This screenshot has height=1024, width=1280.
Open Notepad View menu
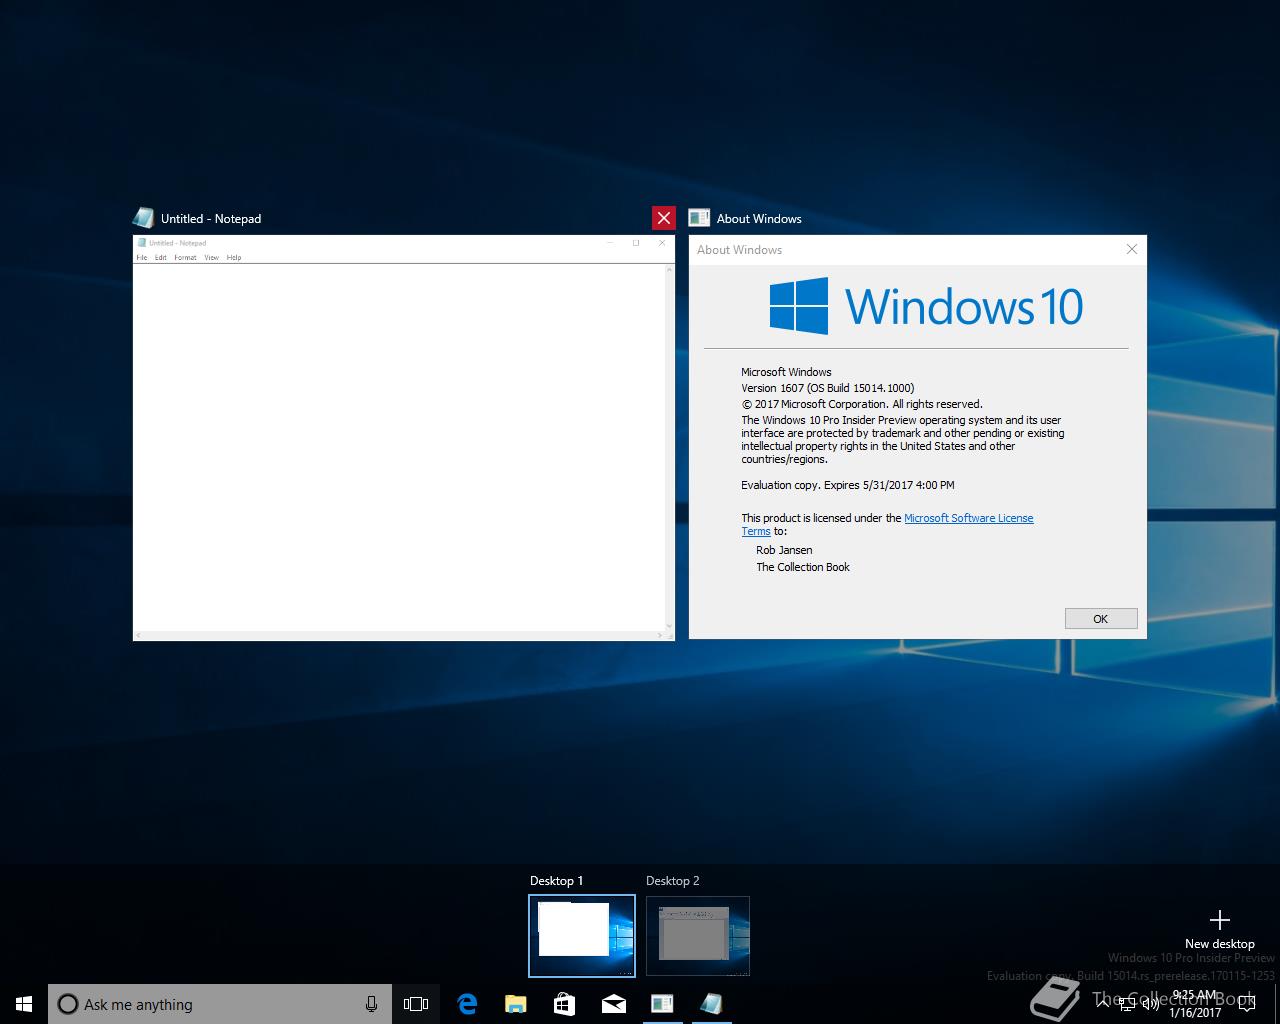coord(211,257)
